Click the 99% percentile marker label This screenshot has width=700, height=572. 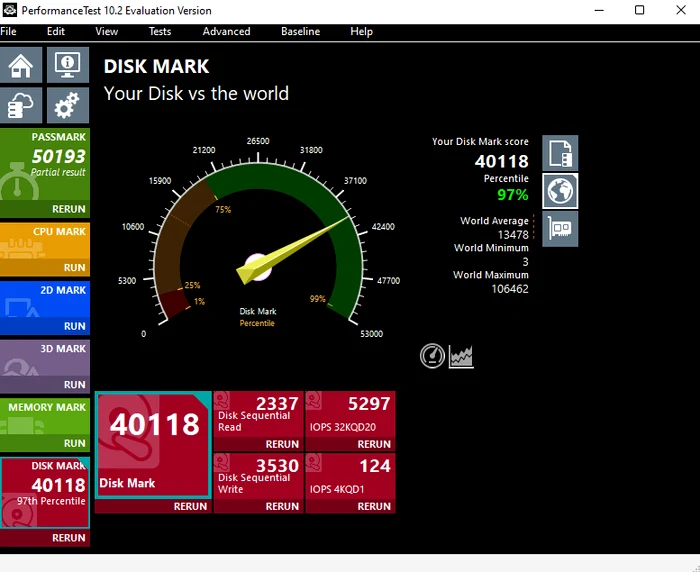pyautogui.click(x=317, y=299)
